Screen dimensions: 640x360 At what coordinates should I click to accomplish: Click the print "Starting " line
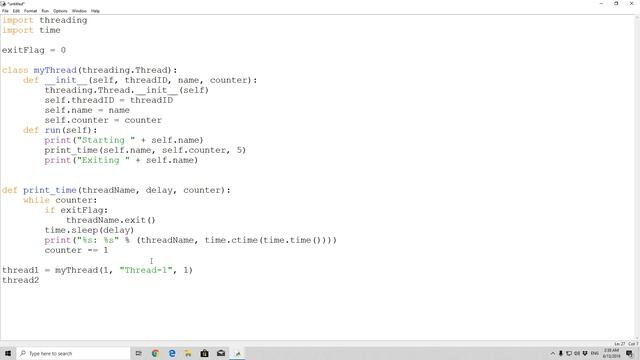124,140
